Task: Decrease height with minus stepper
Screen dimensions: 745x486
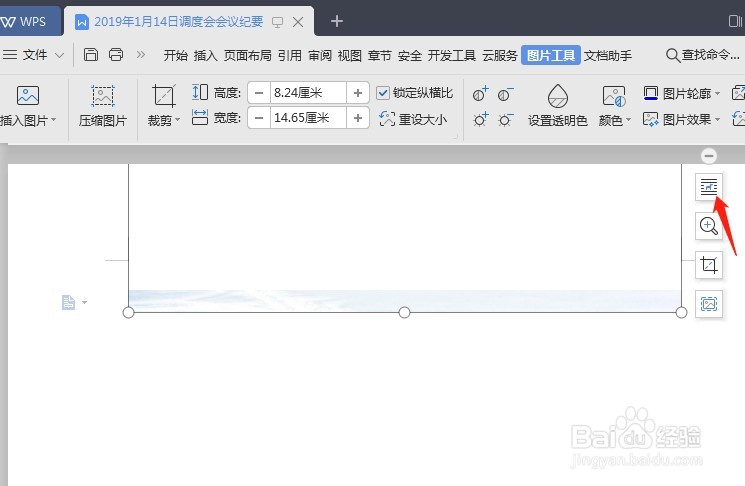Action: [259, 93]
